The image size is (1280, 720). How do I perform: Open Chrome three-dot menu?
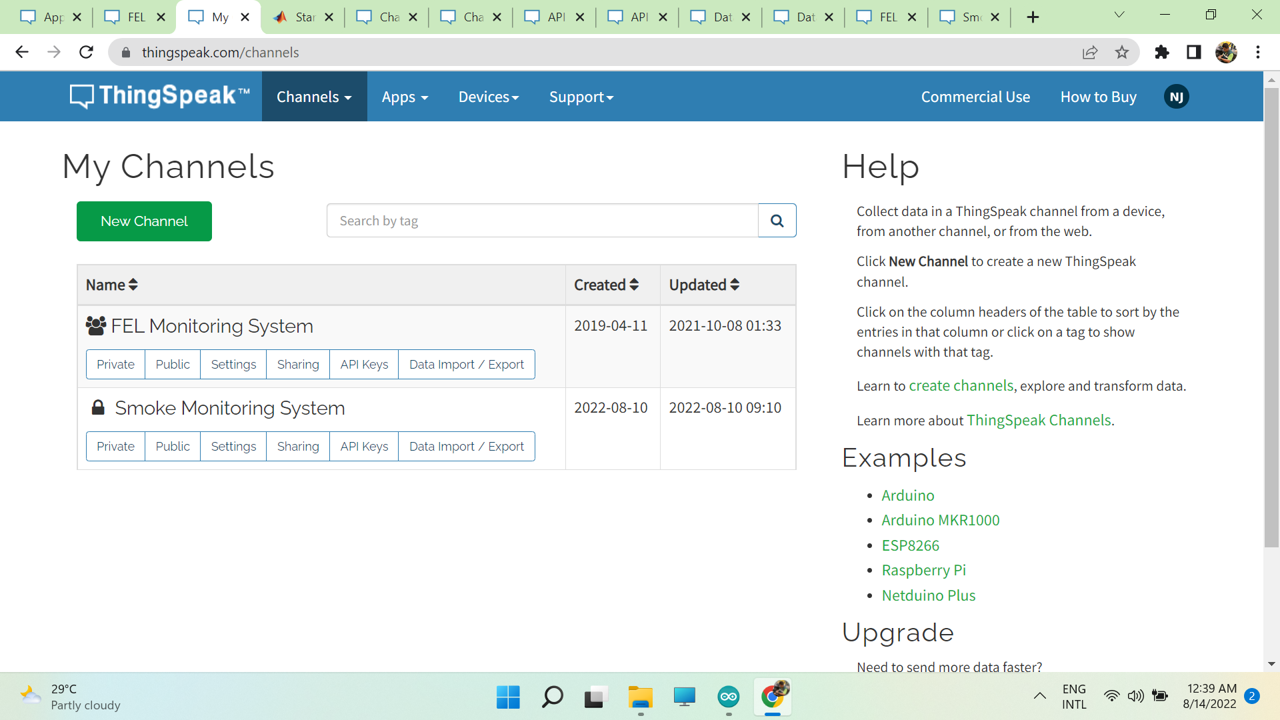coord(1258,52)
